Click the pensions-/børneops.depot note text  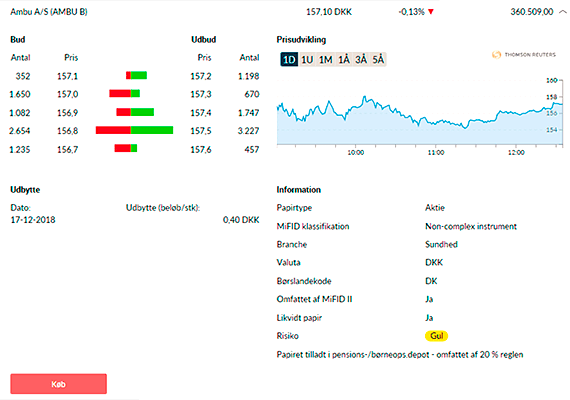pos(400,355)
